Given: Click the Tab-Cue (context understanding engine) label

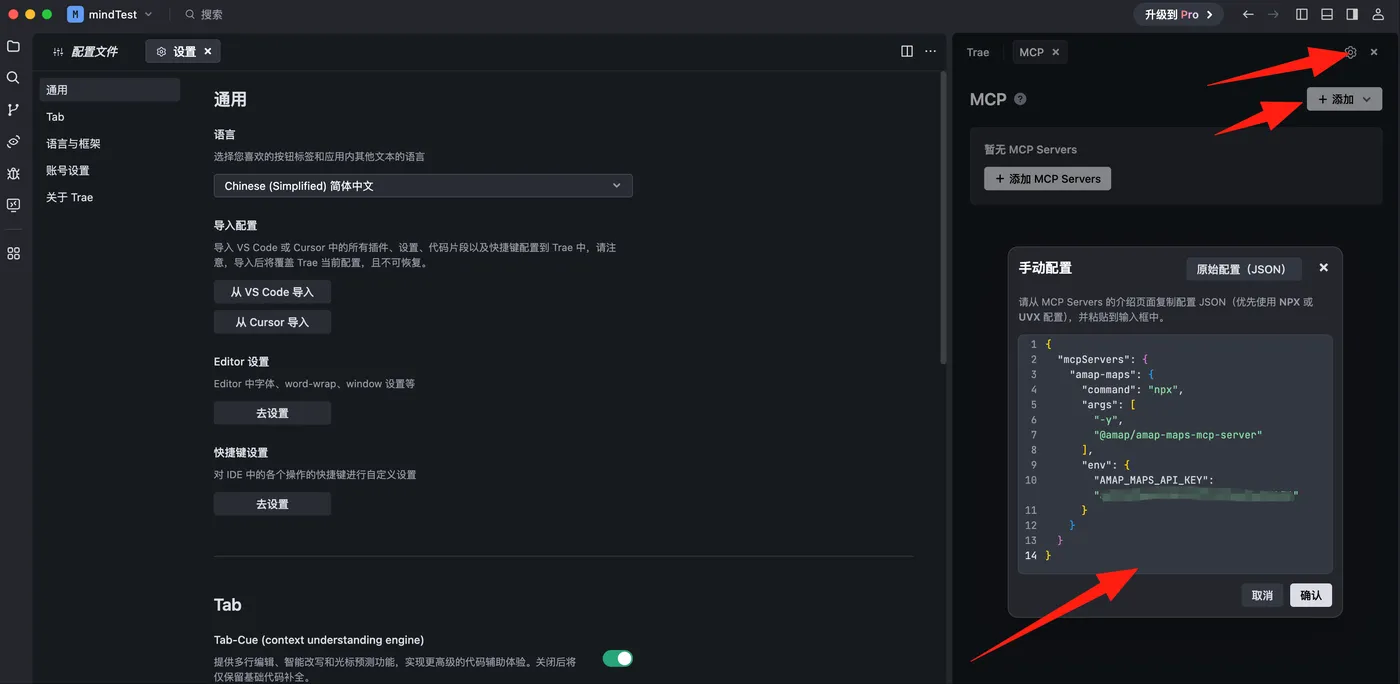Looking at the screenshot, I should 319,640.
